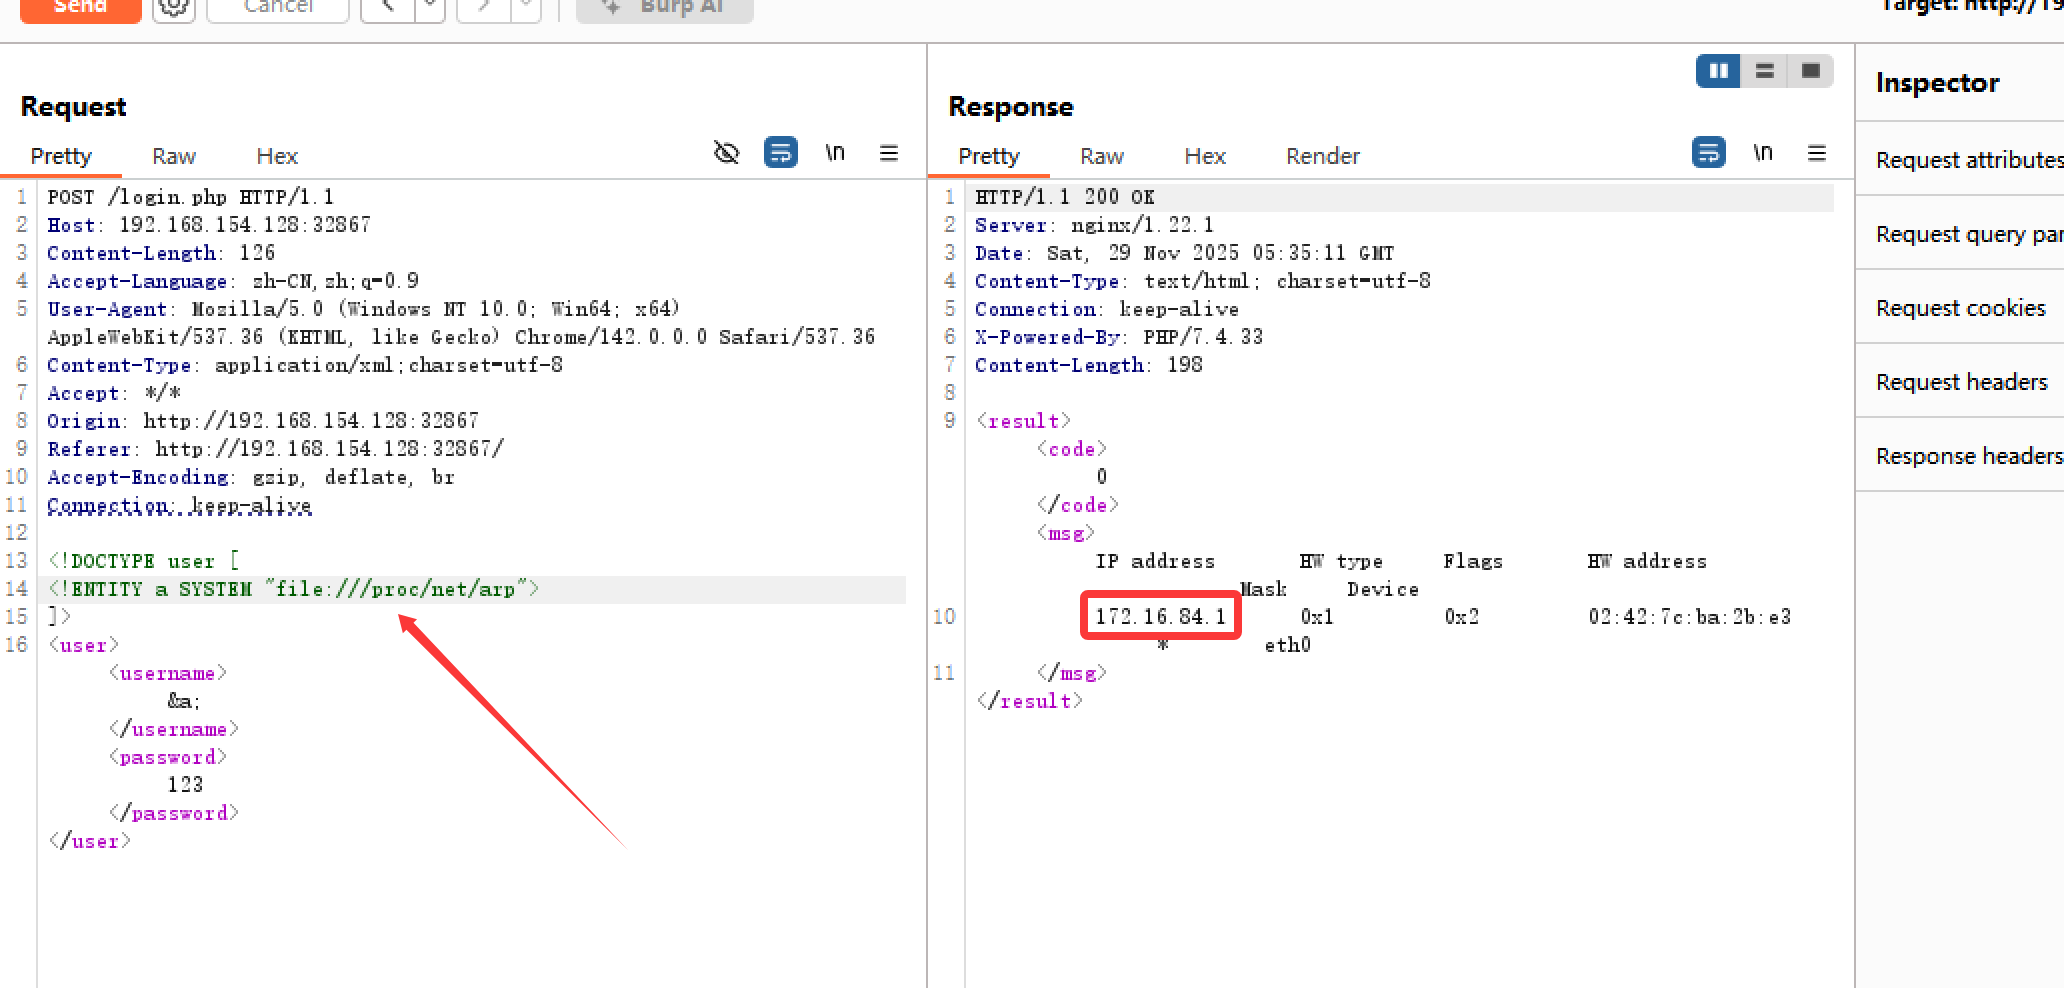Go back to previous request in history
This screenshot has width=2064, height=988.
point(388,8)
